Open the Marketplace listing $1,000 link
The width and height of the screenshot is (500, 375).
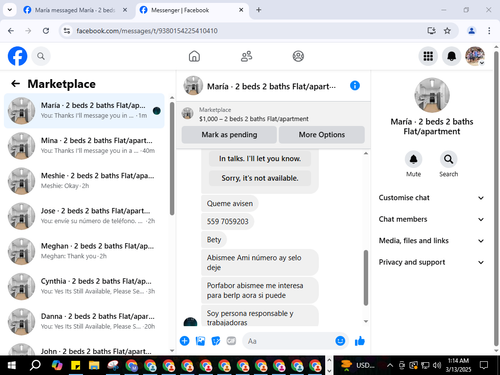pos(254,119)
